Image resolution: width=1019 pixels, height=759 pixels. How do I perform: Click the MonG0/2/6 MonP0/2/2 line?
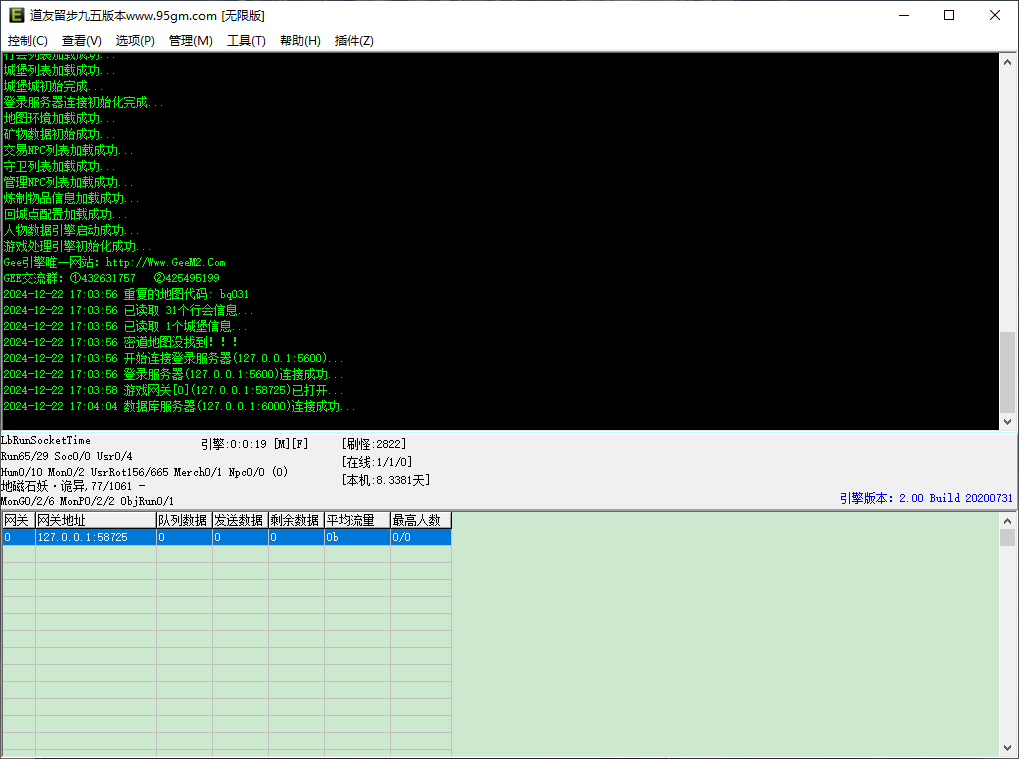click(x=87, y=501)
